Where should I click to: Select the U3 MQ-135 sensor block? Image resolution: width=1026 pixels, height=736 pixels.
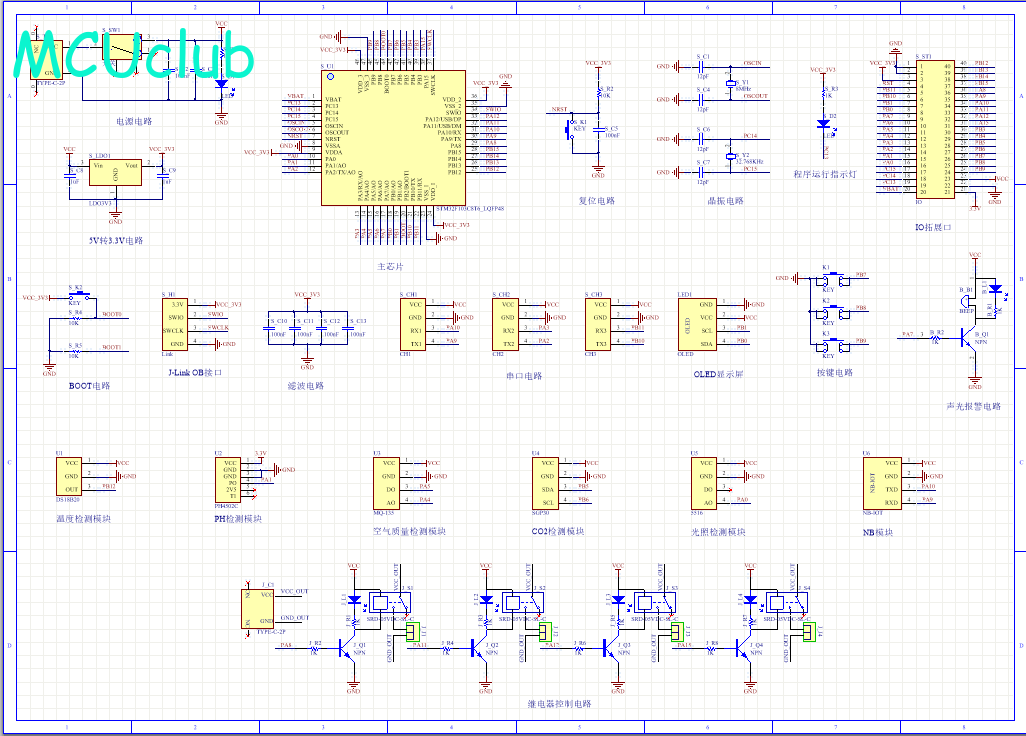click(x=386, y=483)
